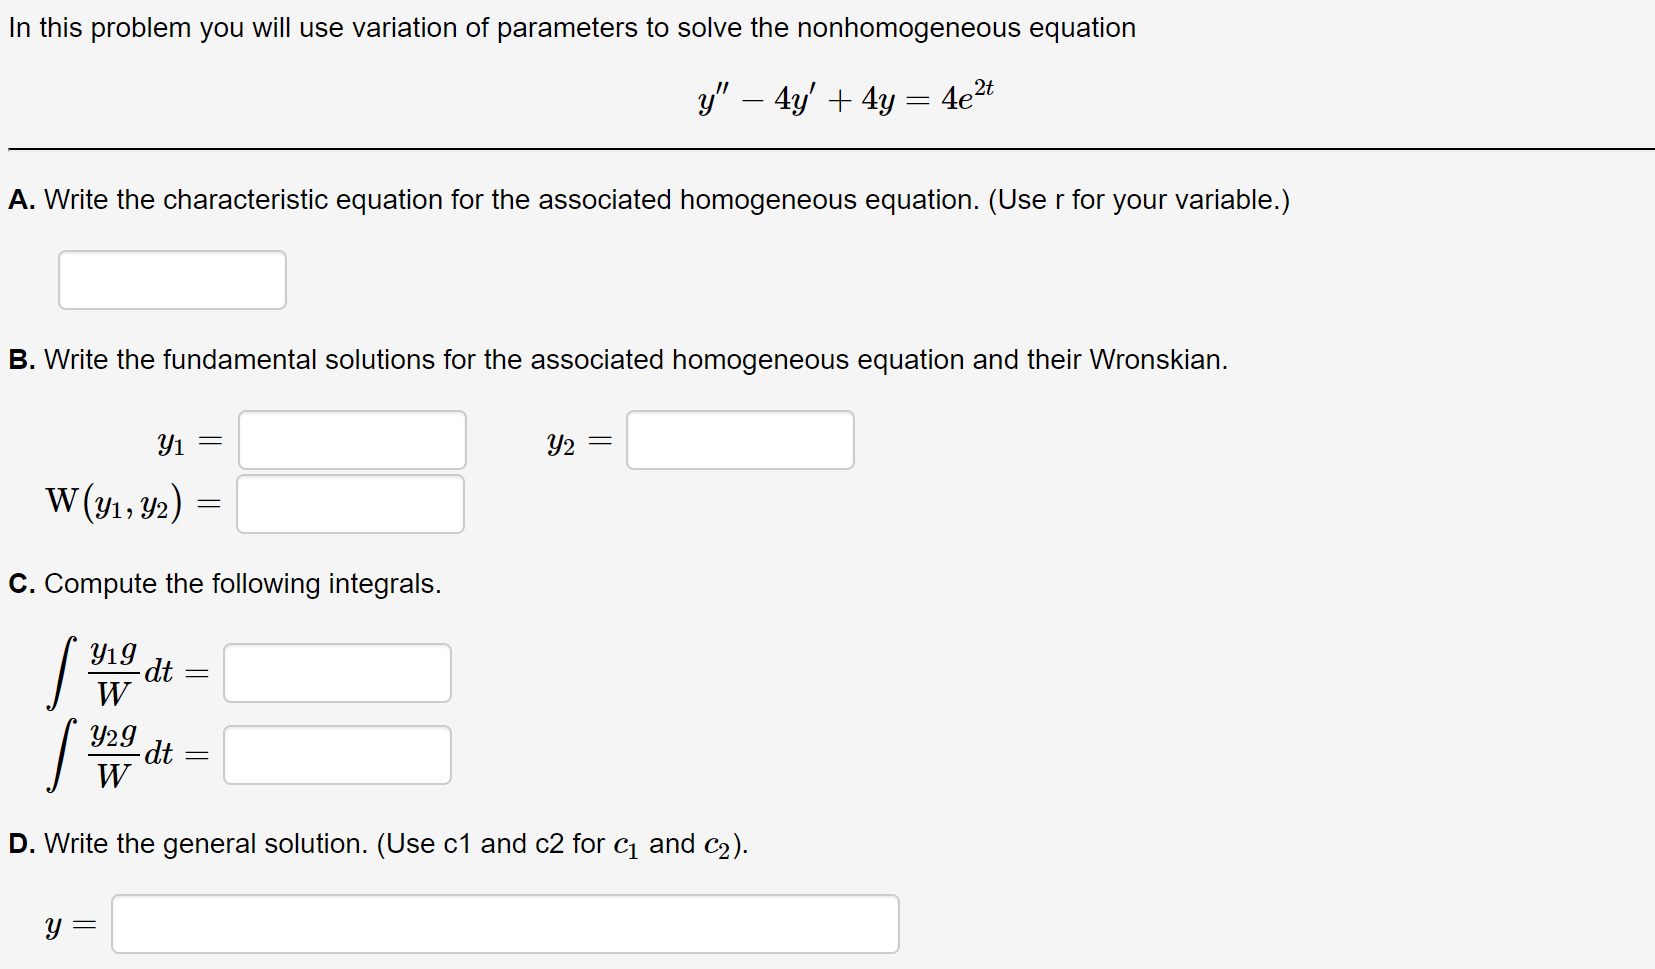Click the characteristic equation answer box
The image size is (1655, 969).
pyautogui.click(x=171, y=279)
